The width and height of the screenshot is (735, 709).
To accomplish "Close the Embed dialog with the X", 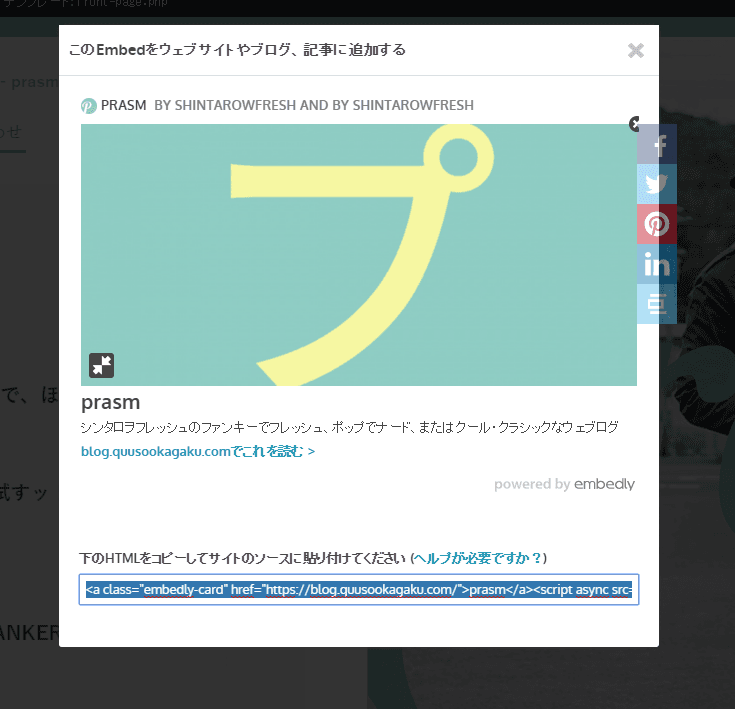I will (636, 50).
